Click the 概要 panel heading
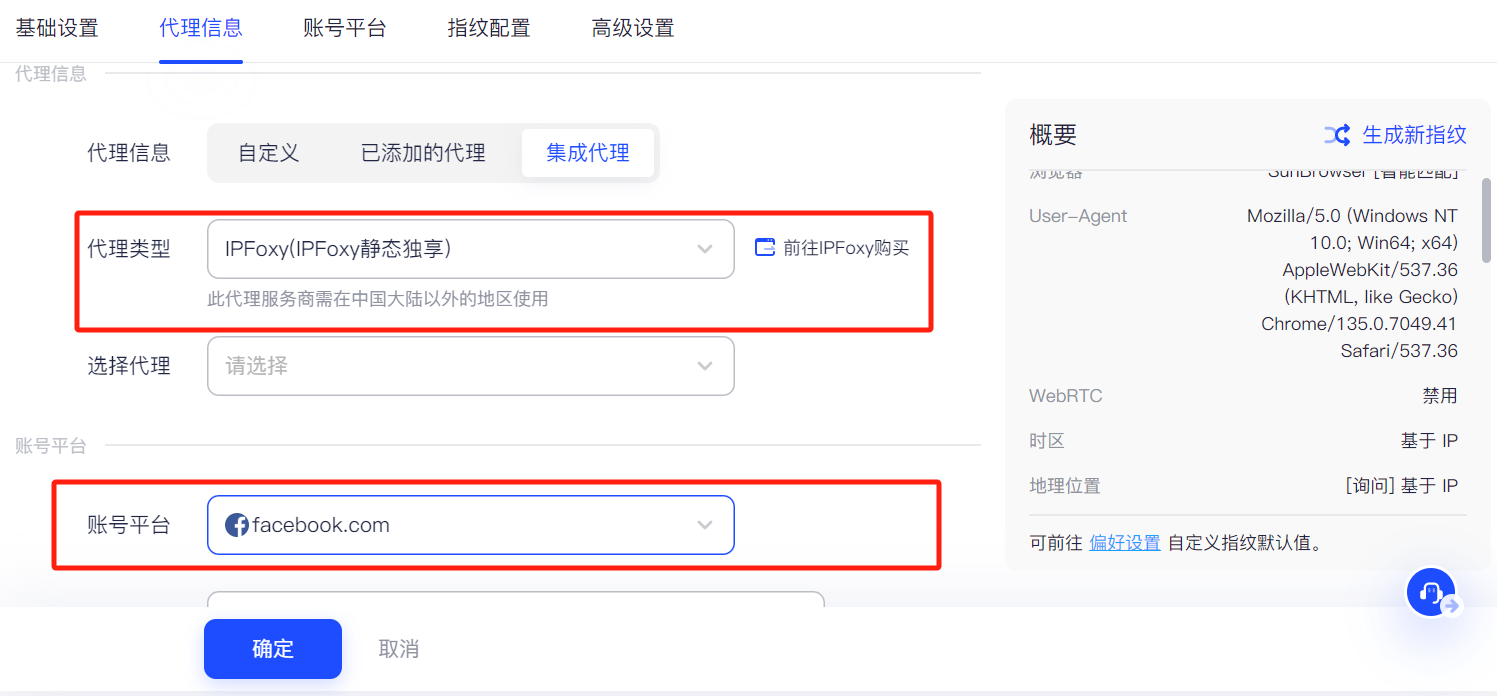1497x696 pixels. click(x=1053, y=135)
